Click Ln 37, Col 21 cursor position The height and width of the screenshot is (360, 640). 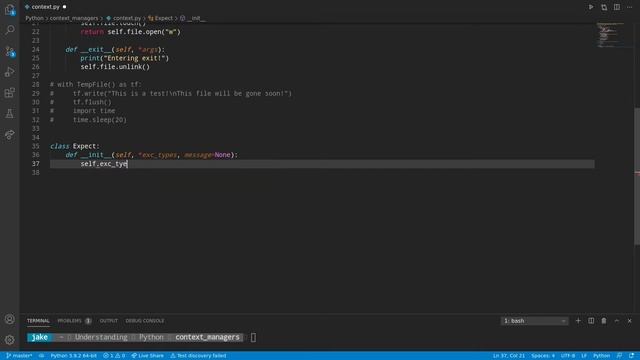tap(509, 356)
